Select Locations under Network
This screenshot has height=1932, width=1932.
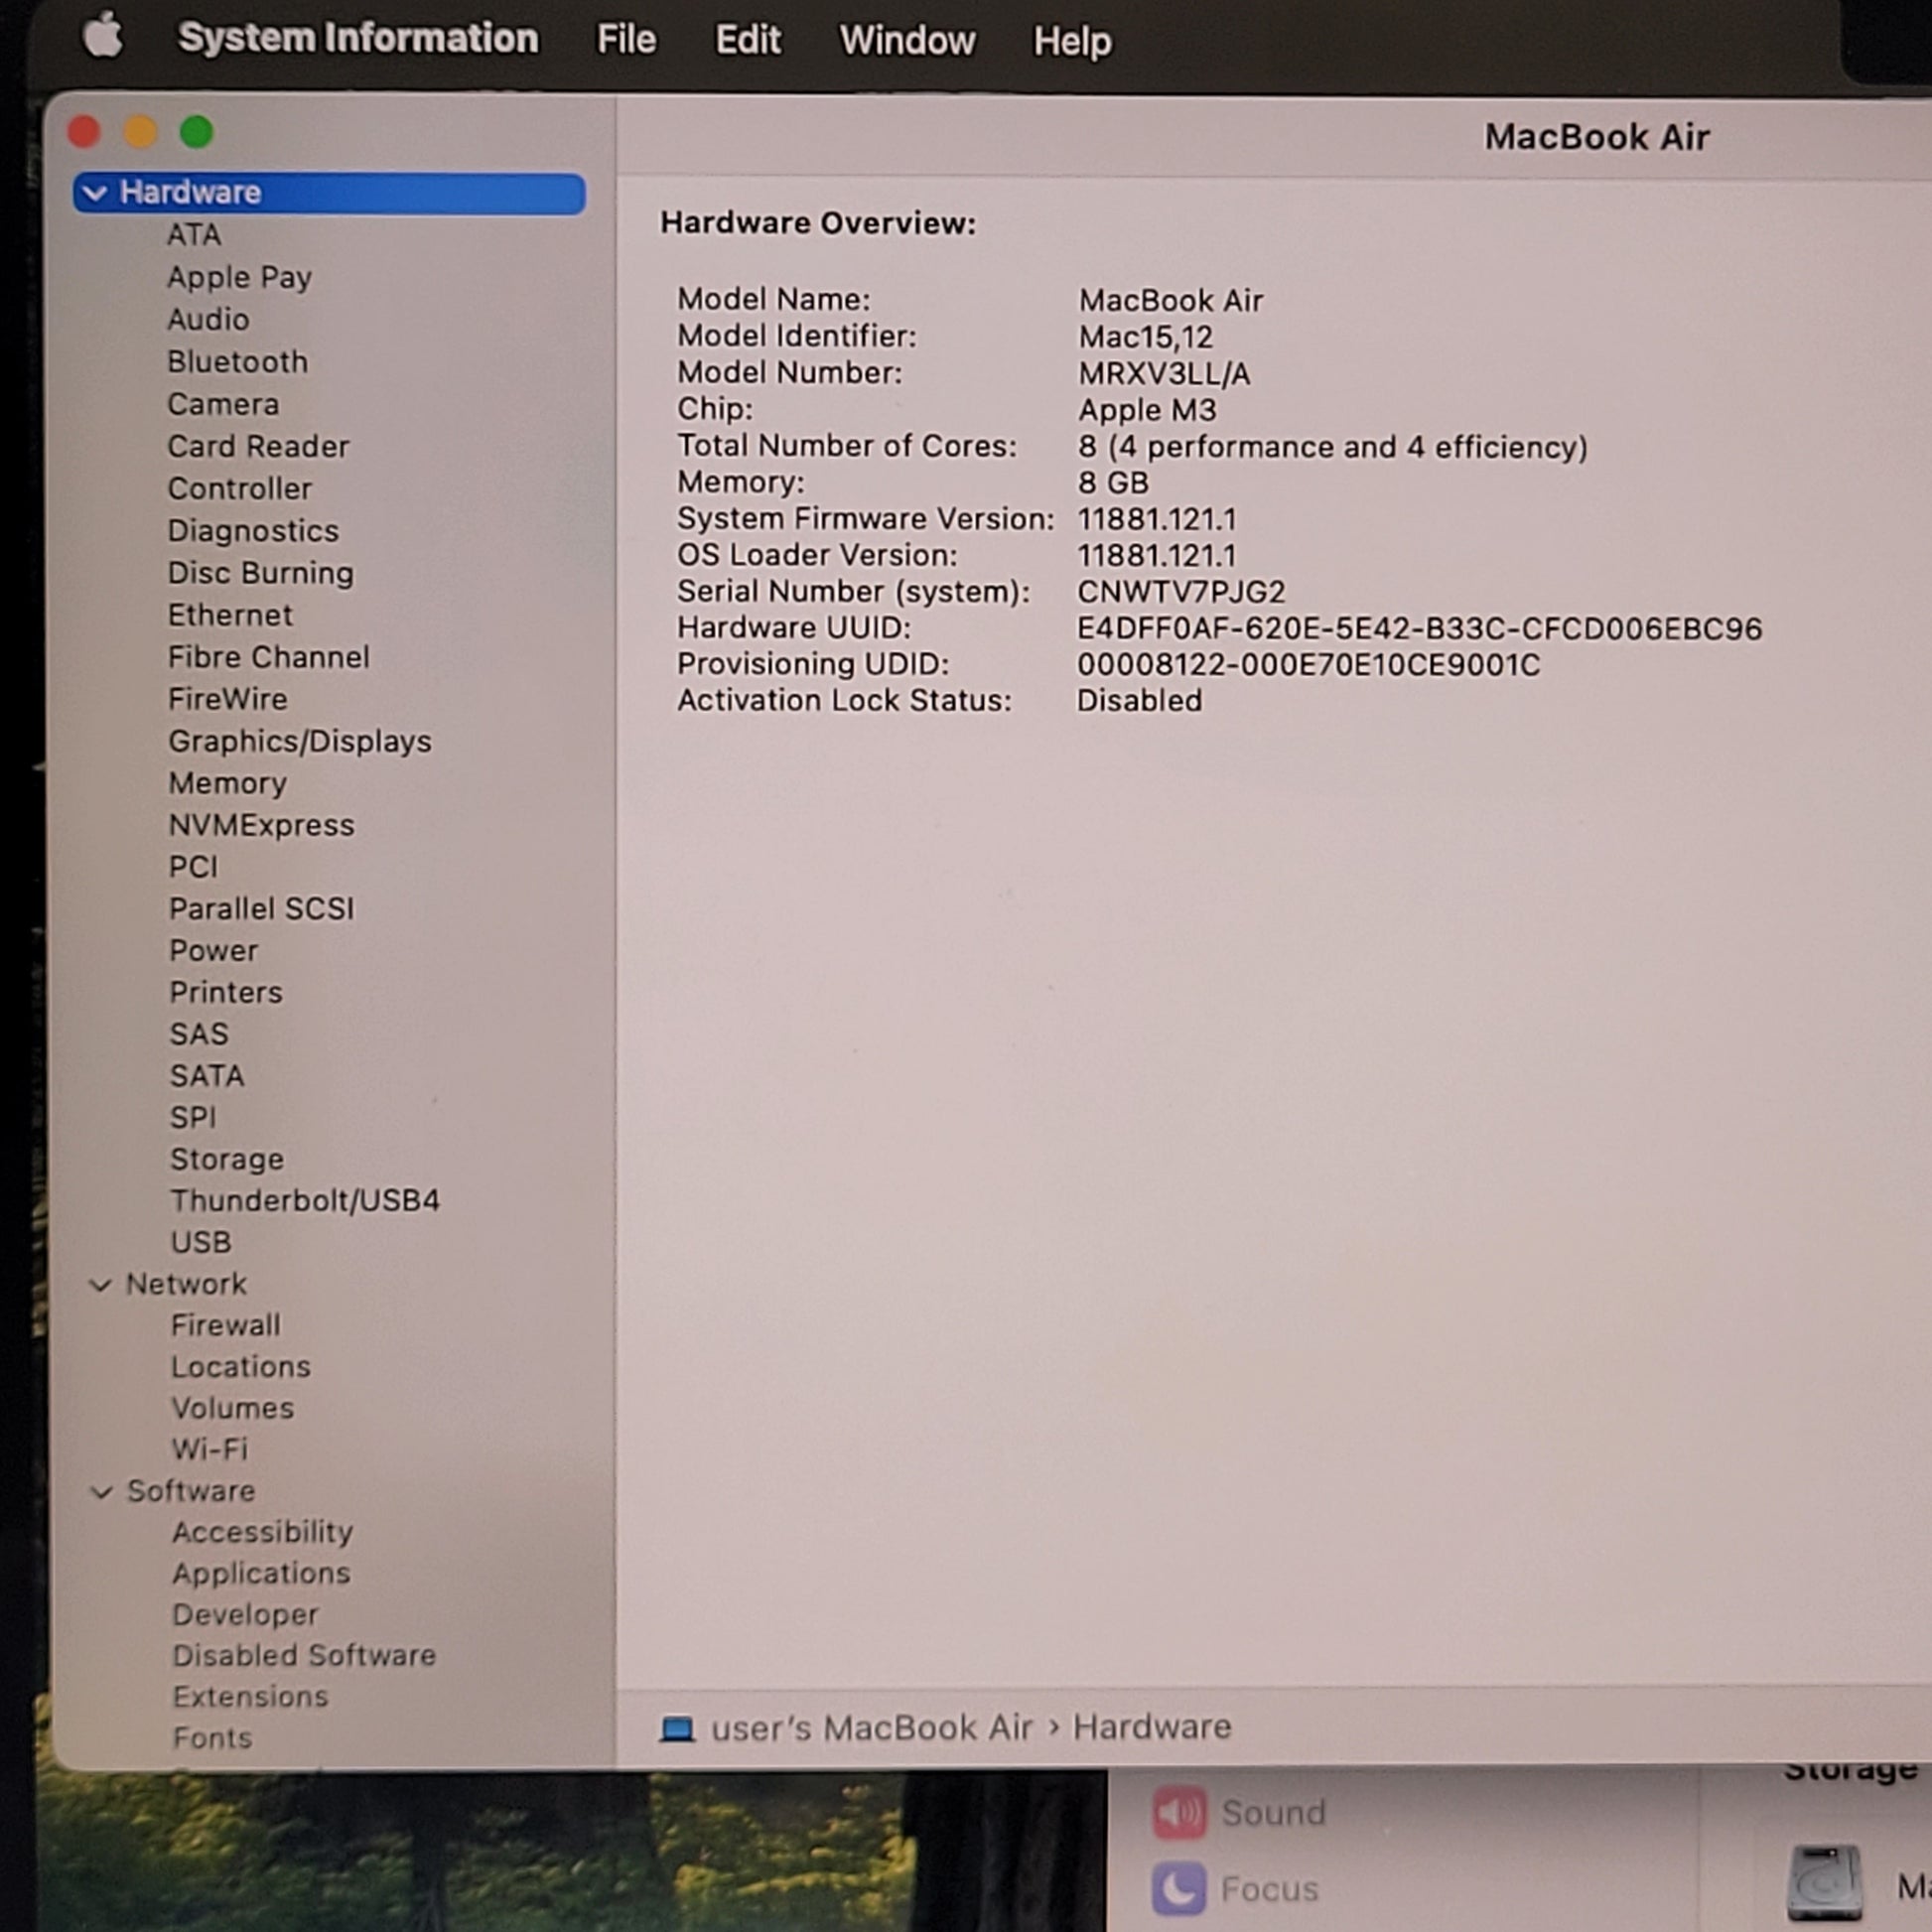[241, 1366]
